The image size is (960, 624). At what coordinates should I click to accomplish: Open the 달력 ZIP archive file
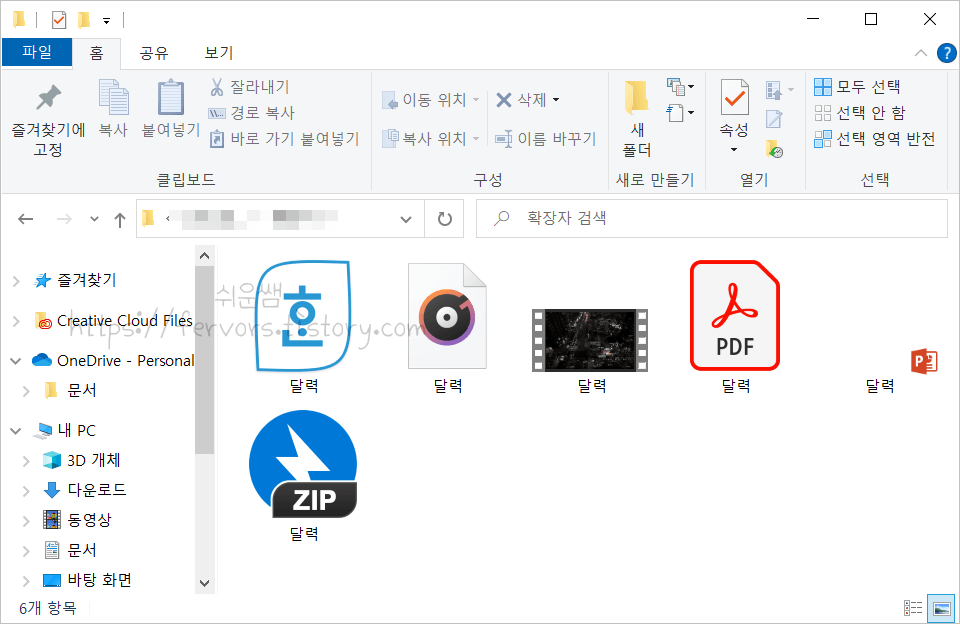304,475
